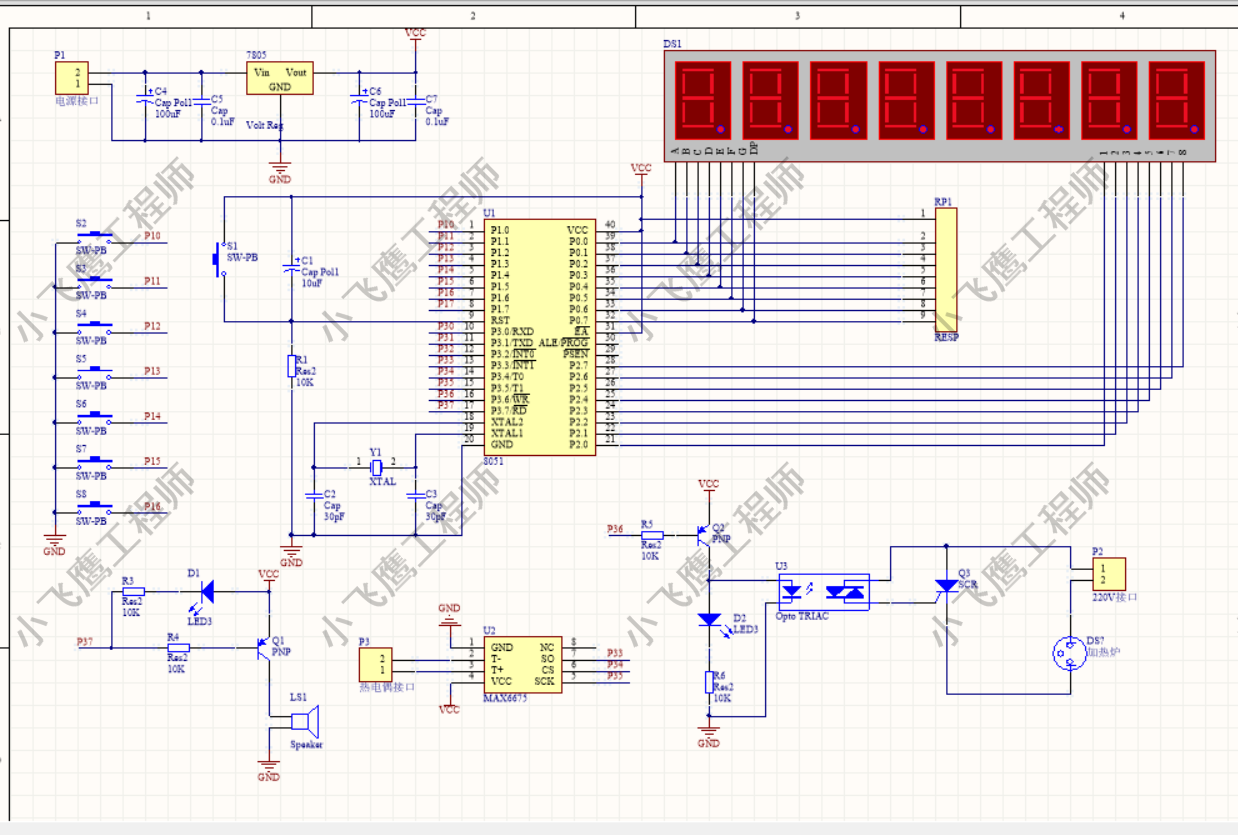Click the DS1 designator label
Image resolution: width=1238 pixels, height=835 pixels.
[673, 44]
